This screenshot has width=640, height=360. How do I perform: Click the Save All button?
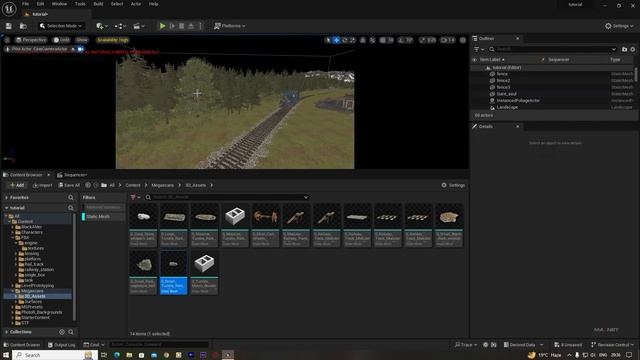69,185
